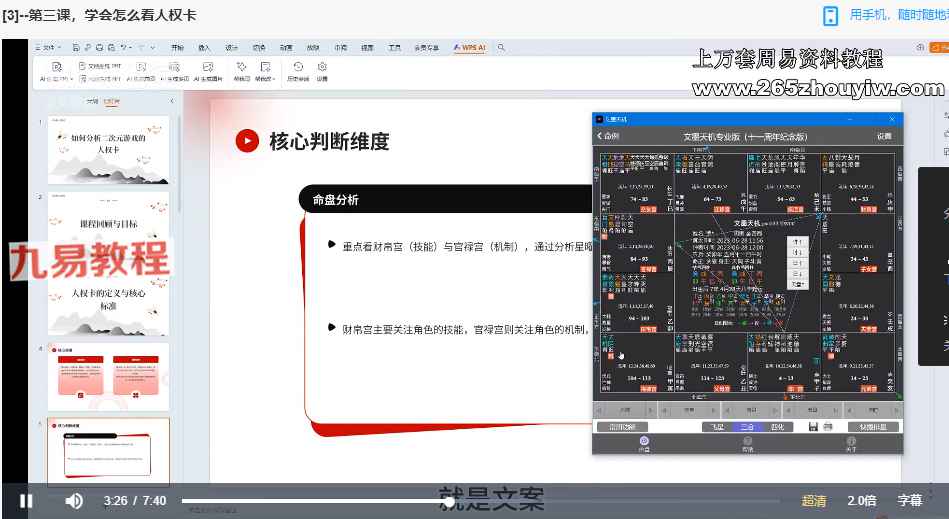This screenshot has height=519, width=949.
Task: Click the printer icon in chart app
Action: point(828,427)
